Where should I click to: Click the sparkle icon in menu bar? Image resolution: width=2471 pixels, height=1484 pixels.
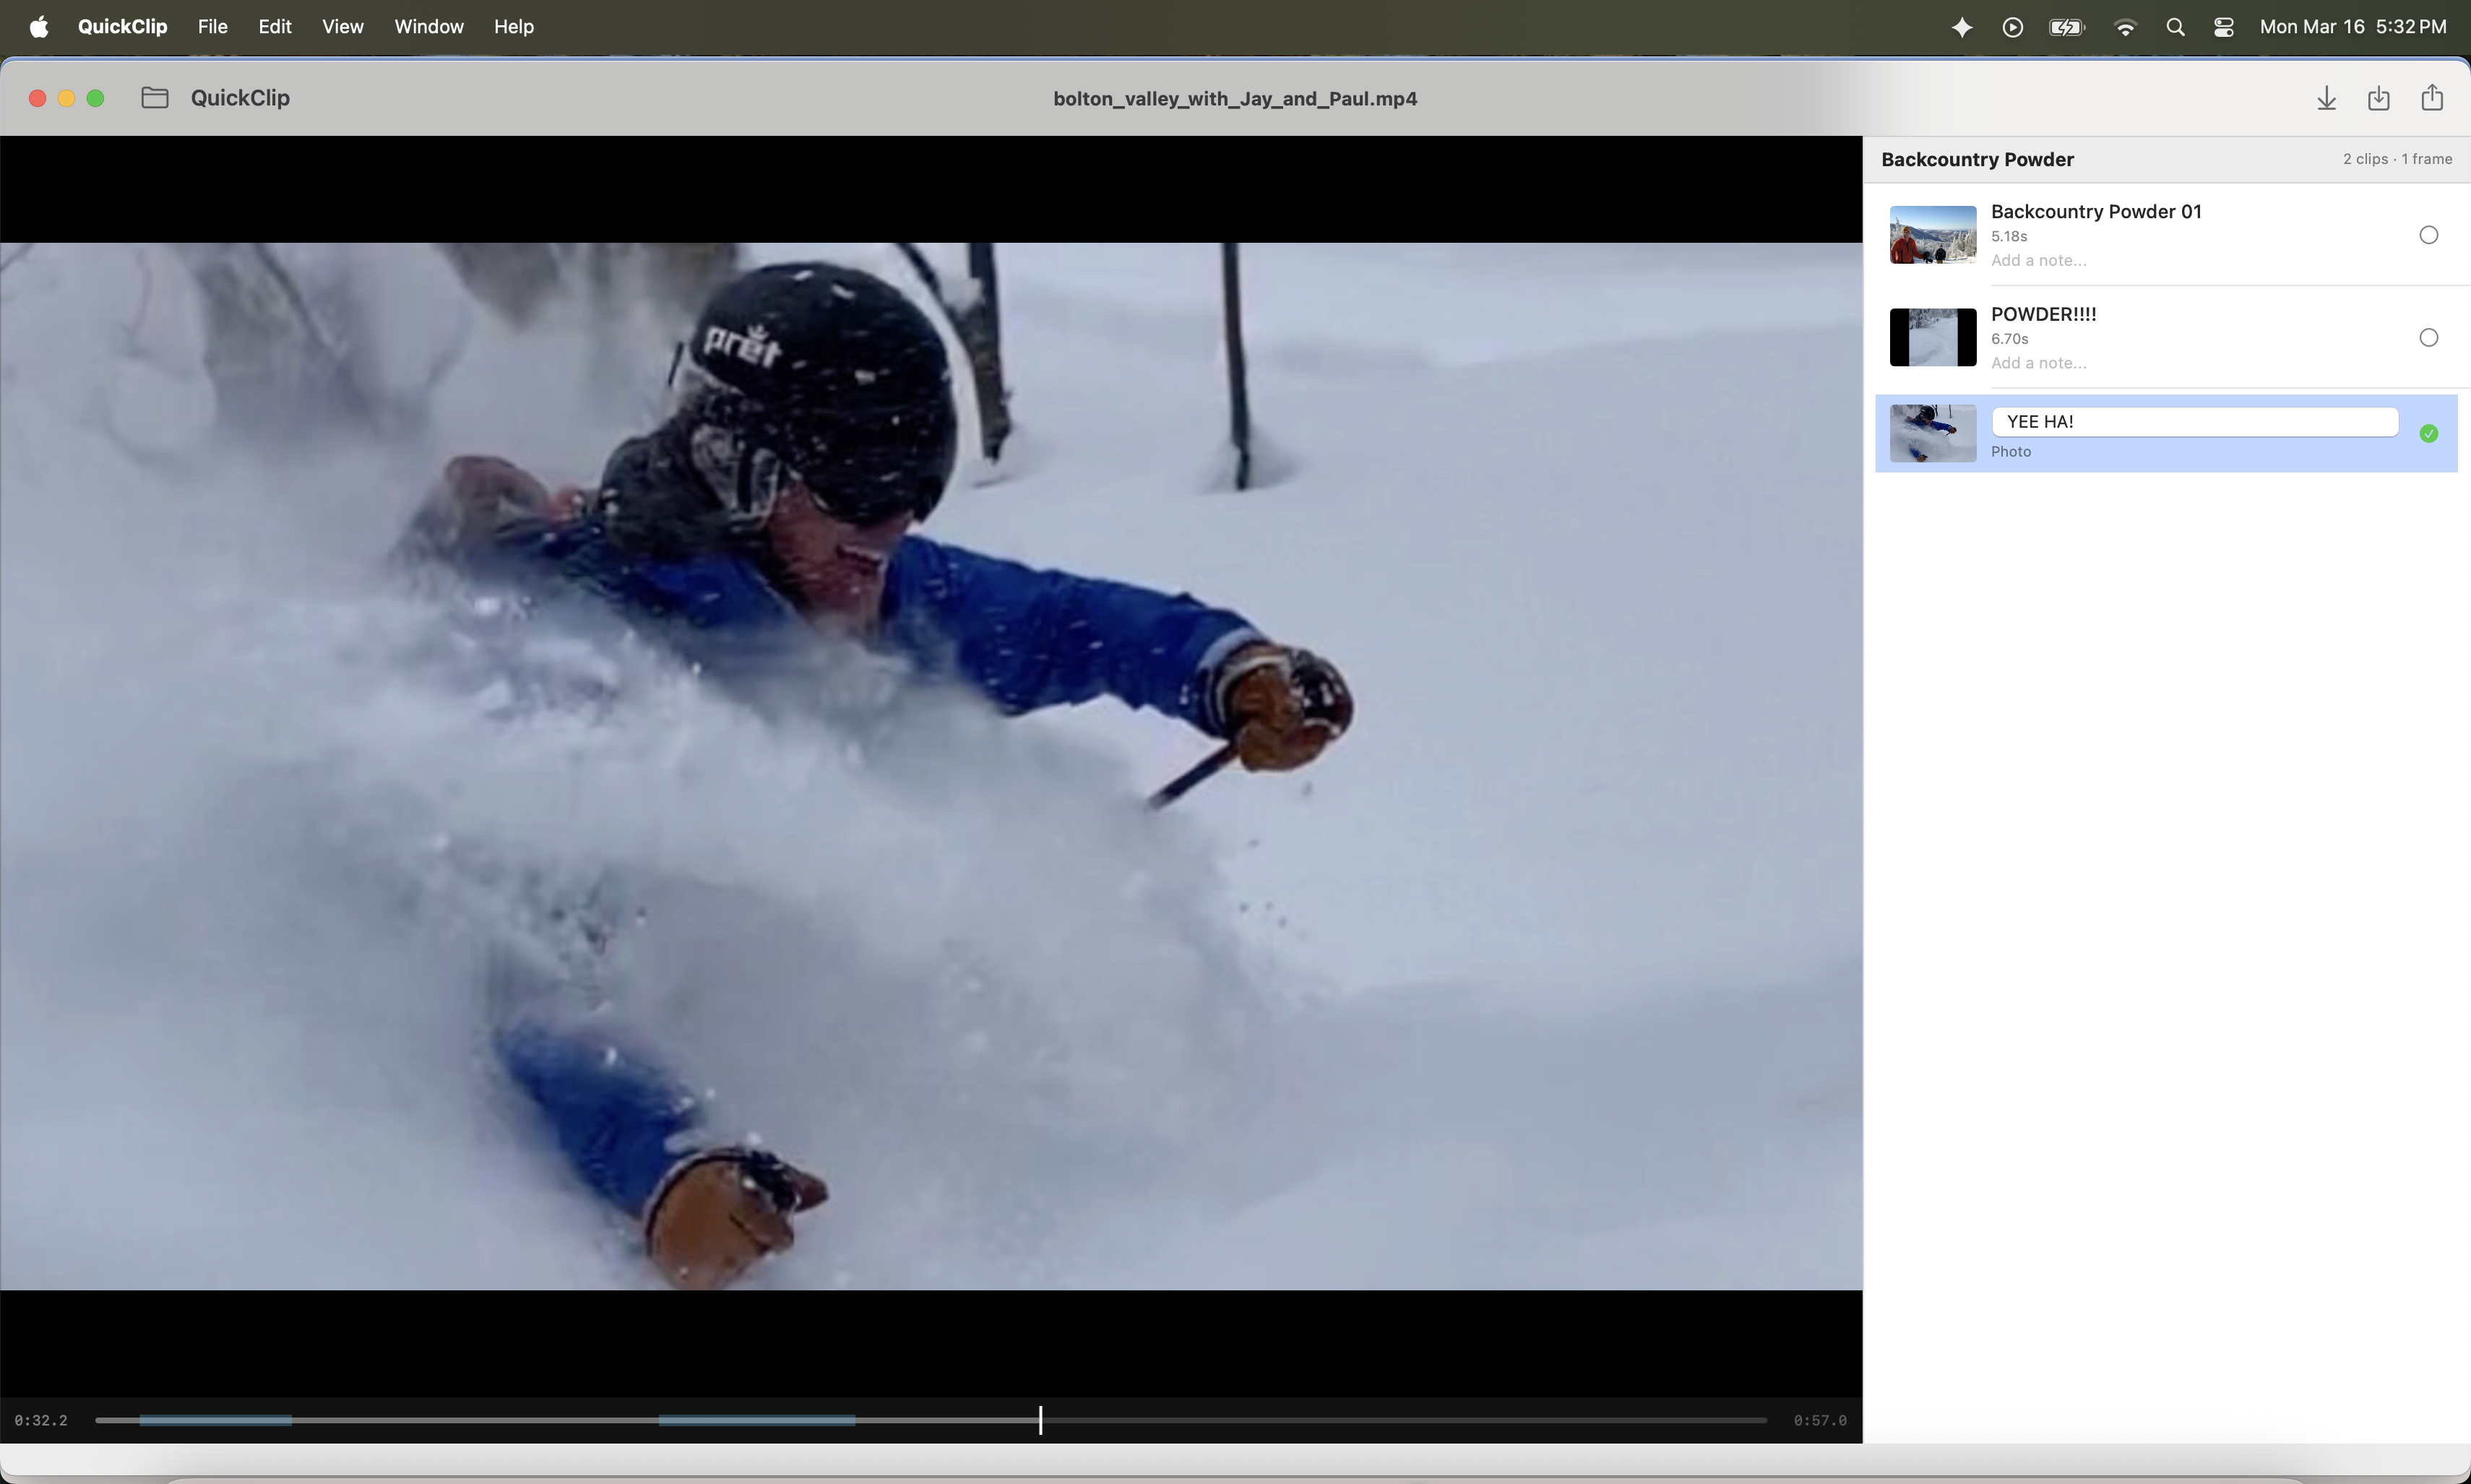(x=1962, y=27)
